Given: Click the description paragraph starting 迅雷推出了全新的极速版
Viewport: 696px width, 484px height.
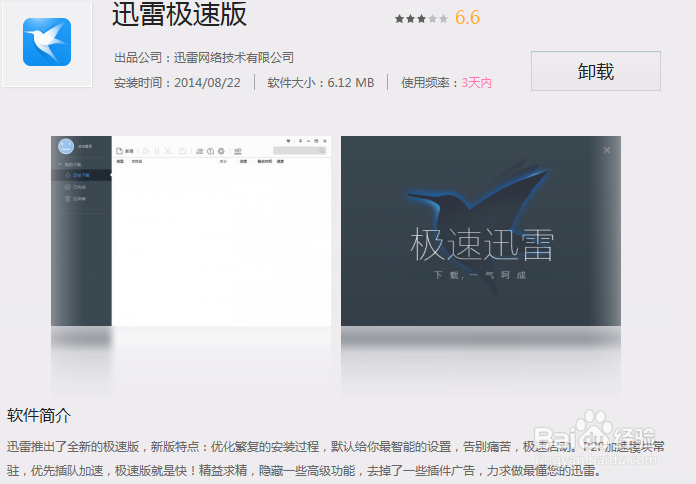Looking at the screenshot, I should 336,458.
